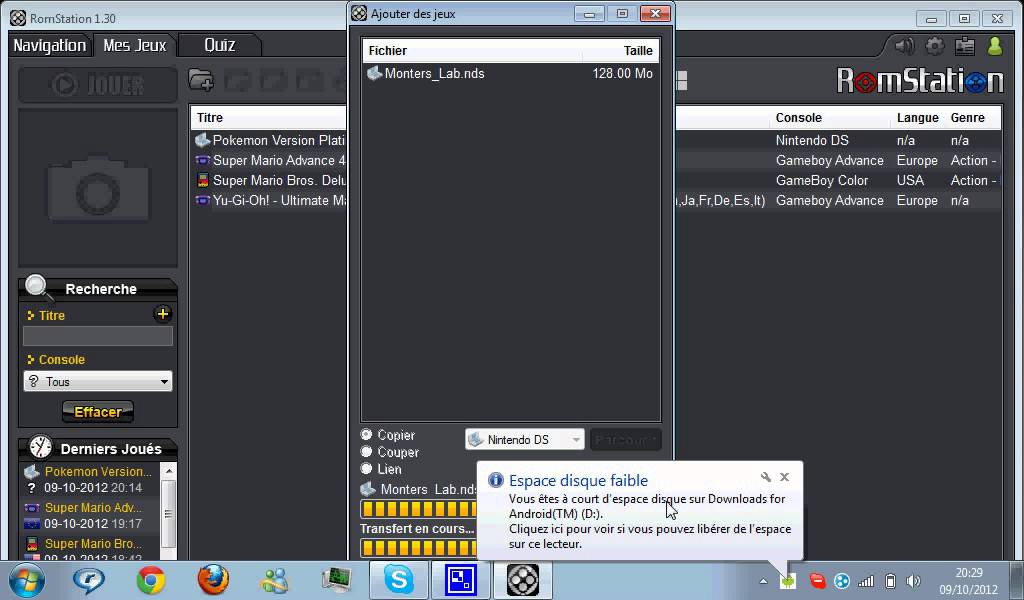Screen dimensions: 1024x600
Task: Open Skype from taskbar
Action: pos(398,580)
